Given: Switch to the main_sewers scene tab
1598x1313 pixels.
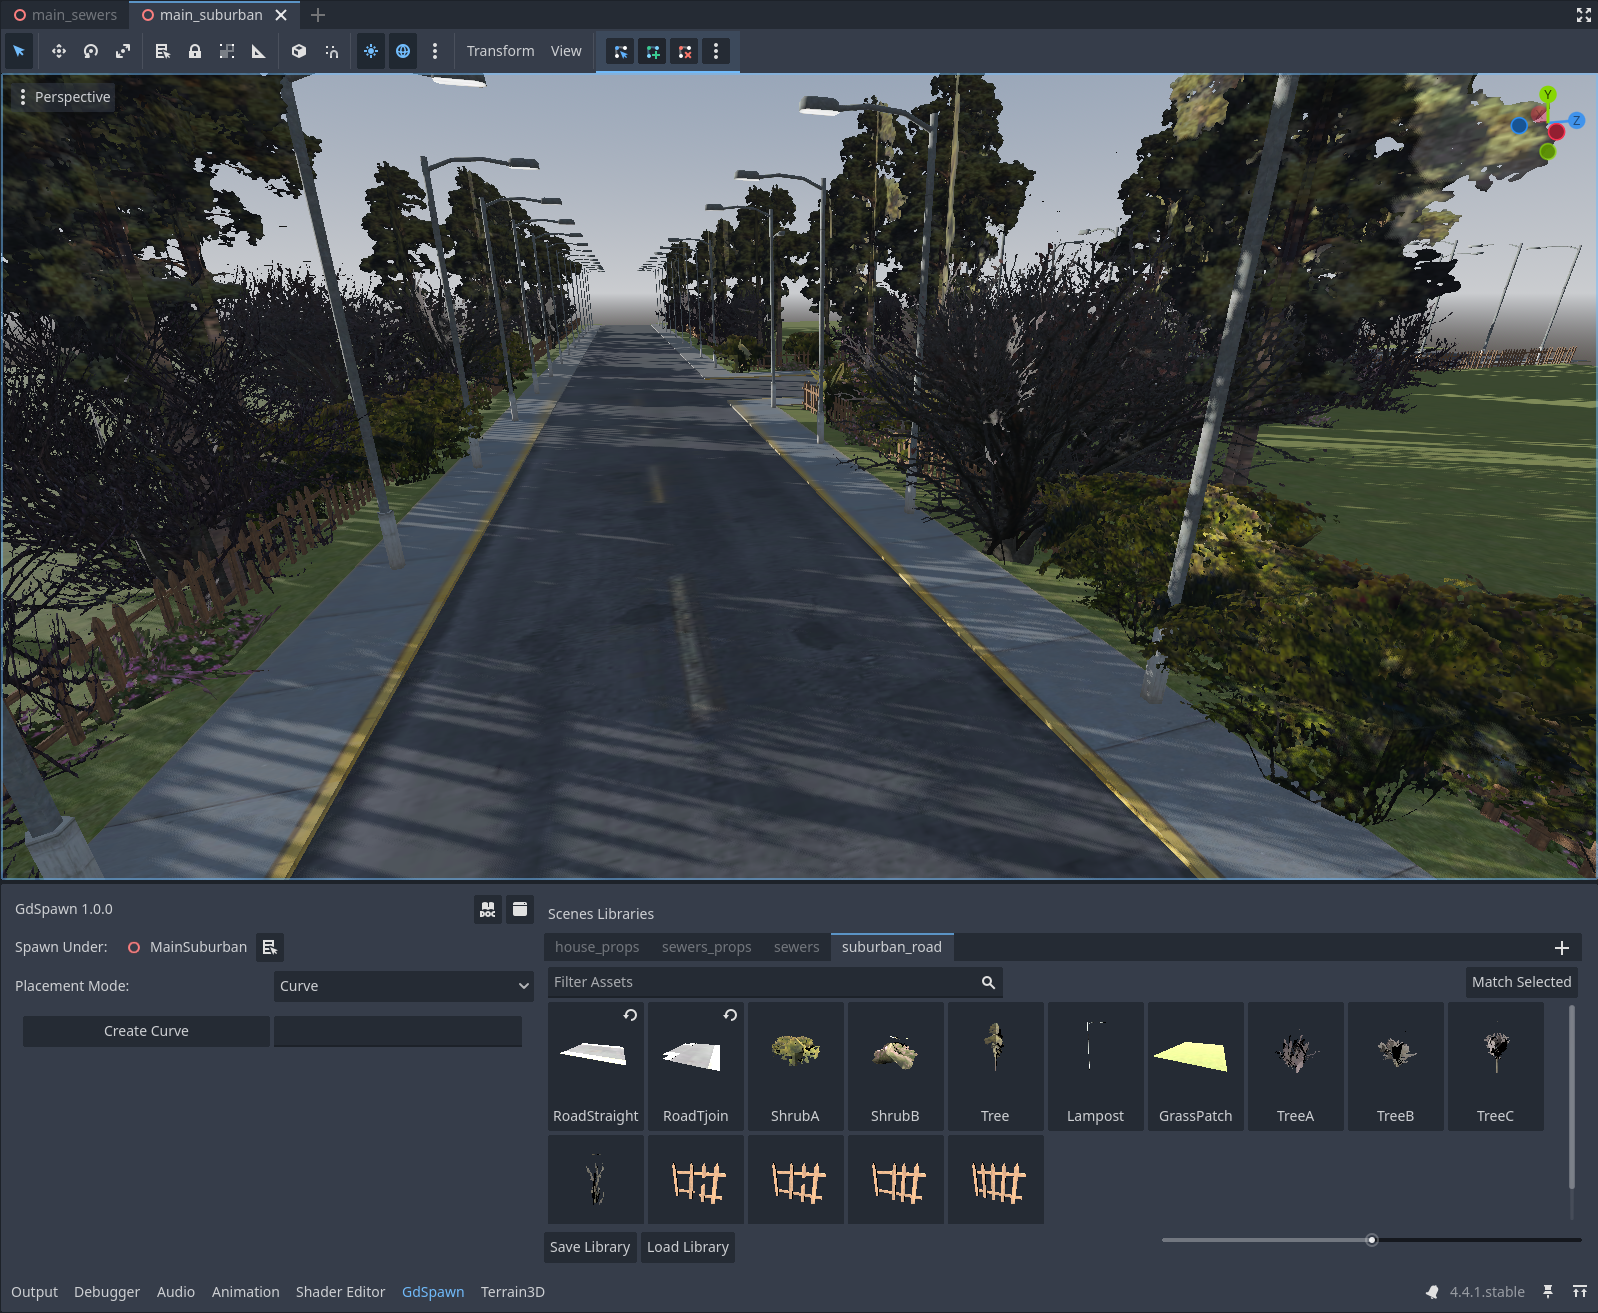Looking at the screenshot, I should [x=65, y=15].
